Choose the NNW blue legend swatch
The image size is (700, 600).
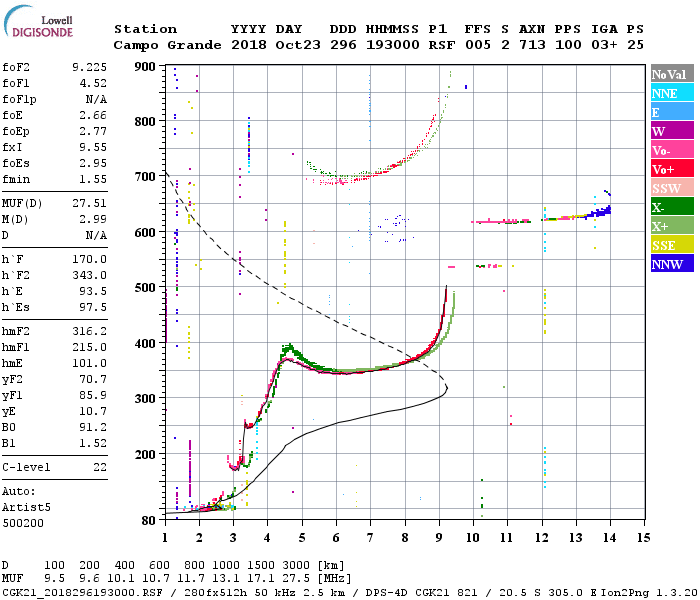tap(672, 263)
